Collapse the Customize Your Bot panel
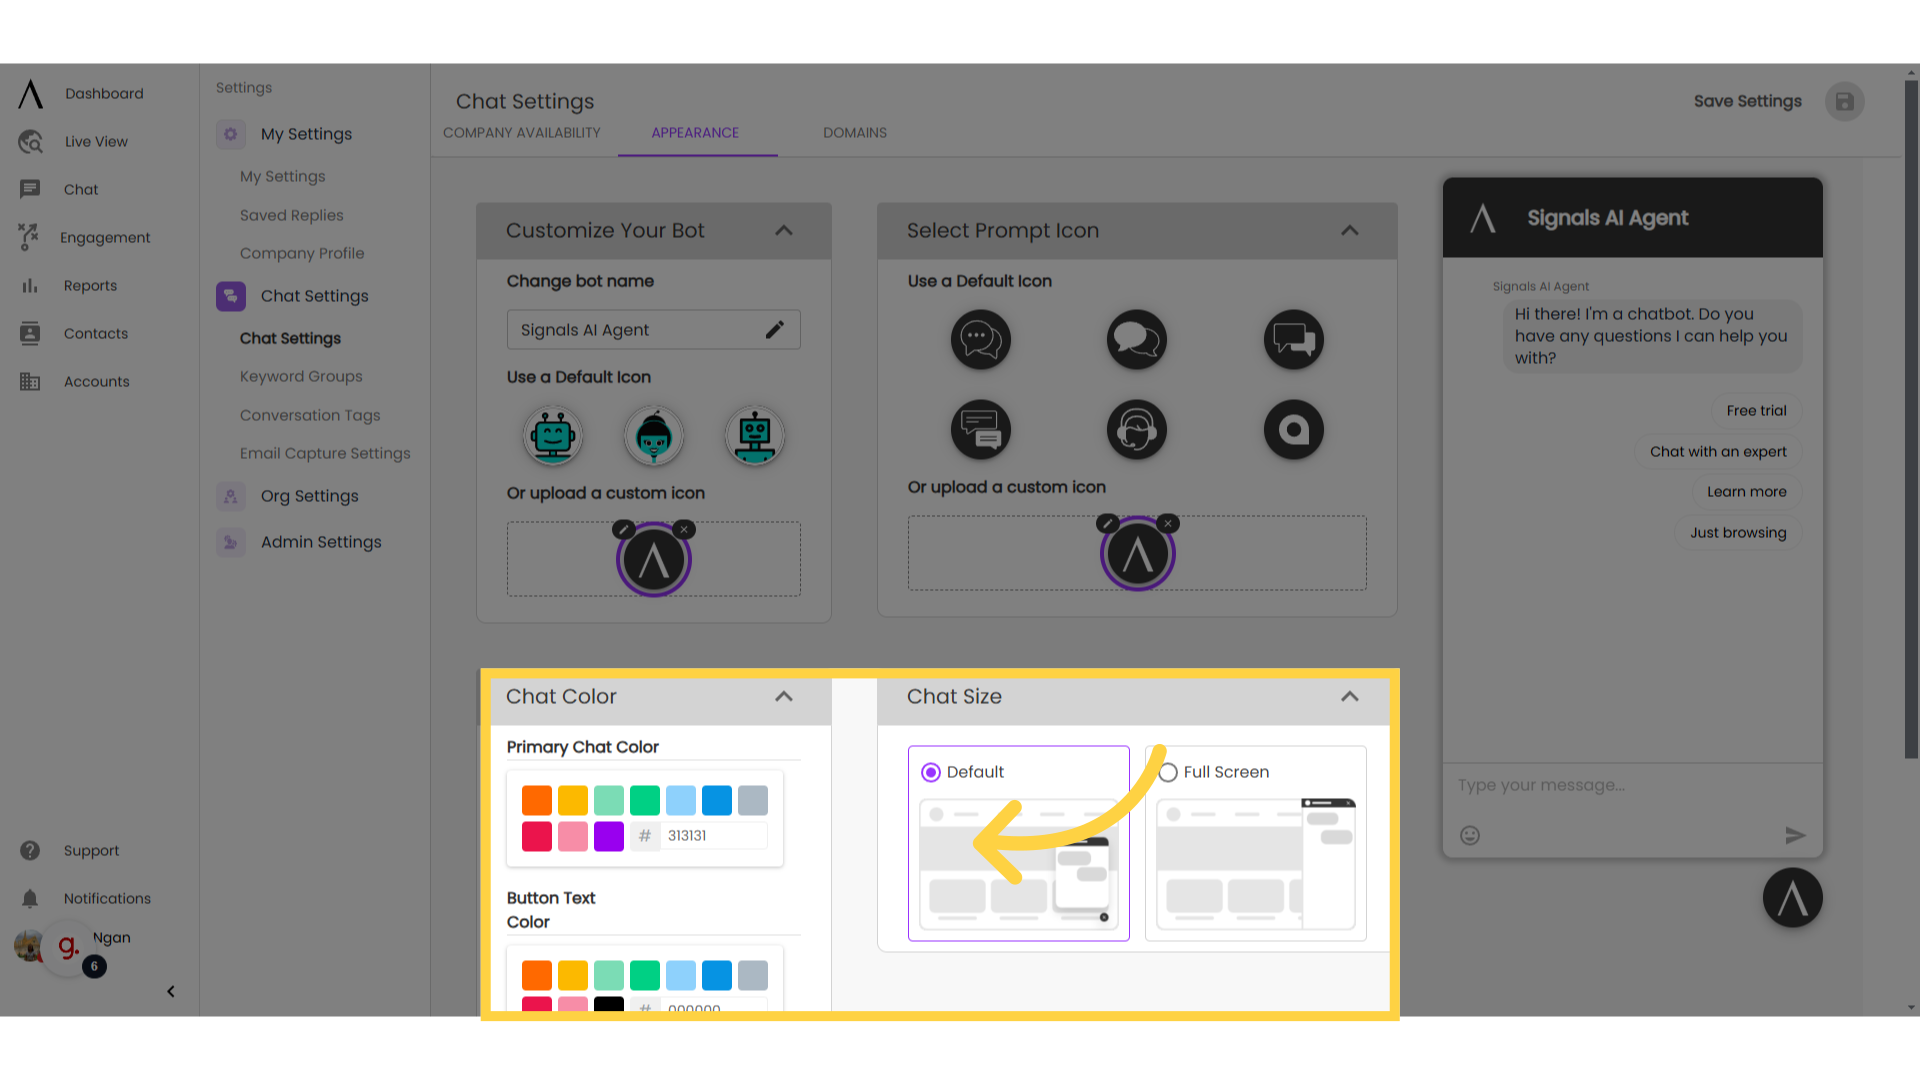Screen dimensions: 1920x1080 pos(783,229)
